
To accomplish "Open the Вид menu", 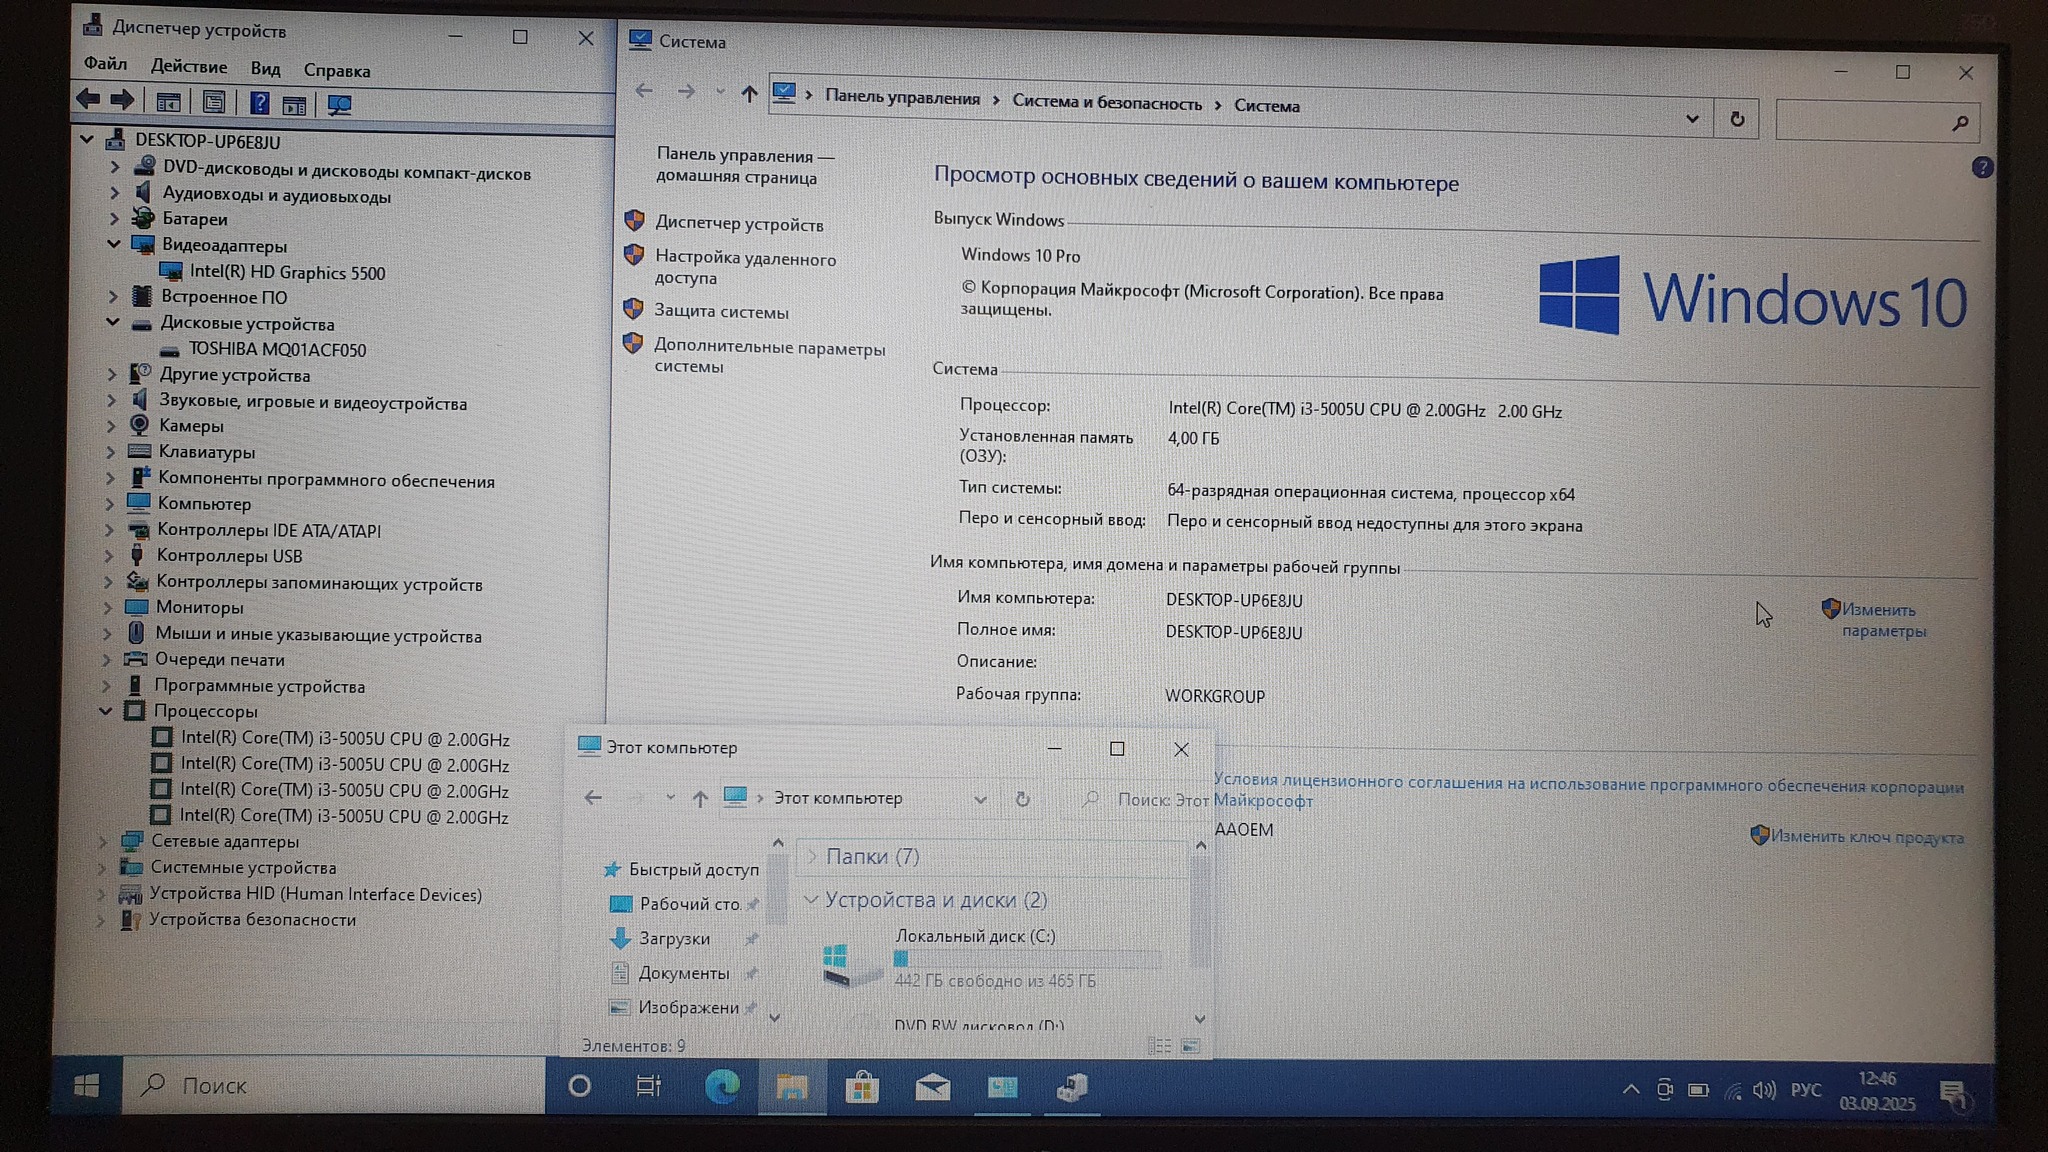I will pos(265,69).
